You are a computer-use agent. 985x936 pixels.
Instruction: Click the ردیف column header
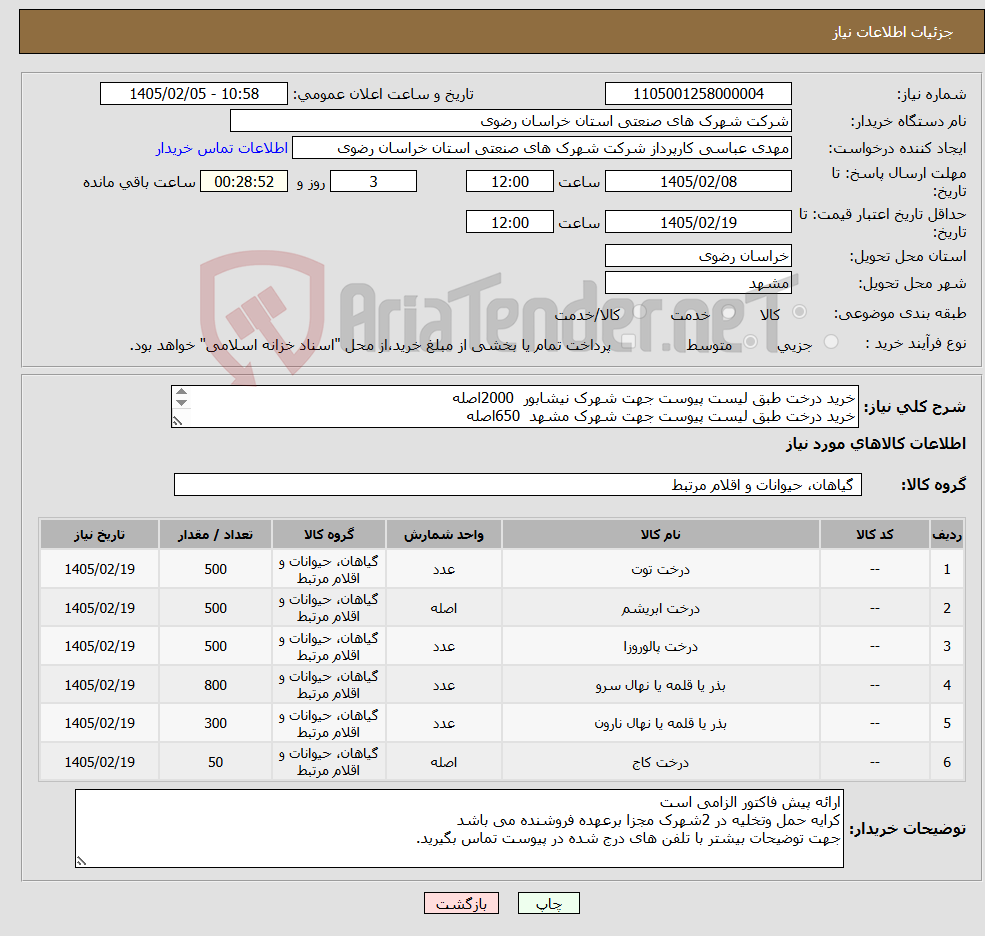947,535
